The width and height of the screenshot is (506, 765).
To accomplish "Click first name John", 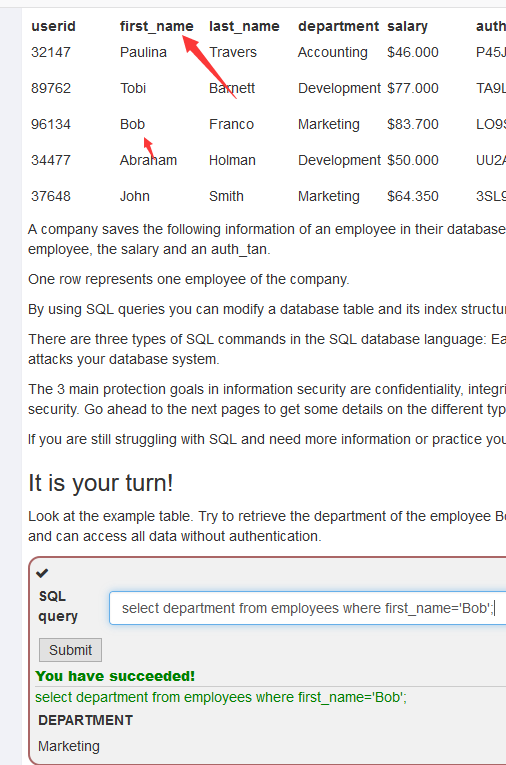I will pyautogui.click(x=135, y=196).
